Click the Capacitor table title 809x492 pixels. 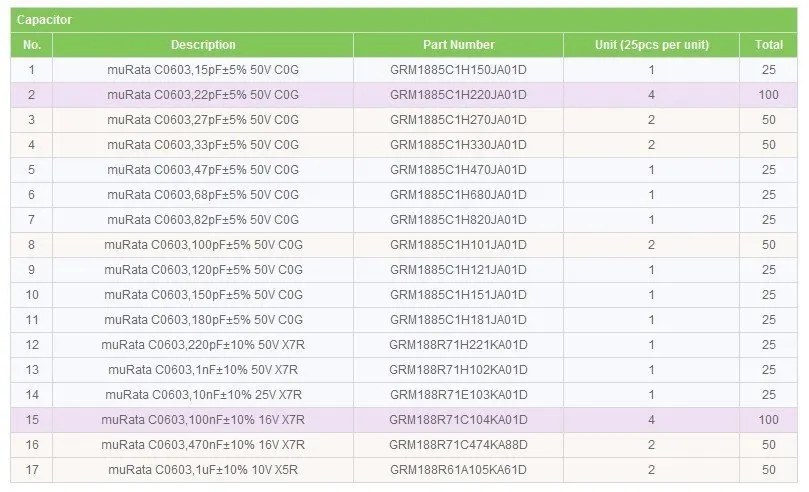tap(44, 20)
